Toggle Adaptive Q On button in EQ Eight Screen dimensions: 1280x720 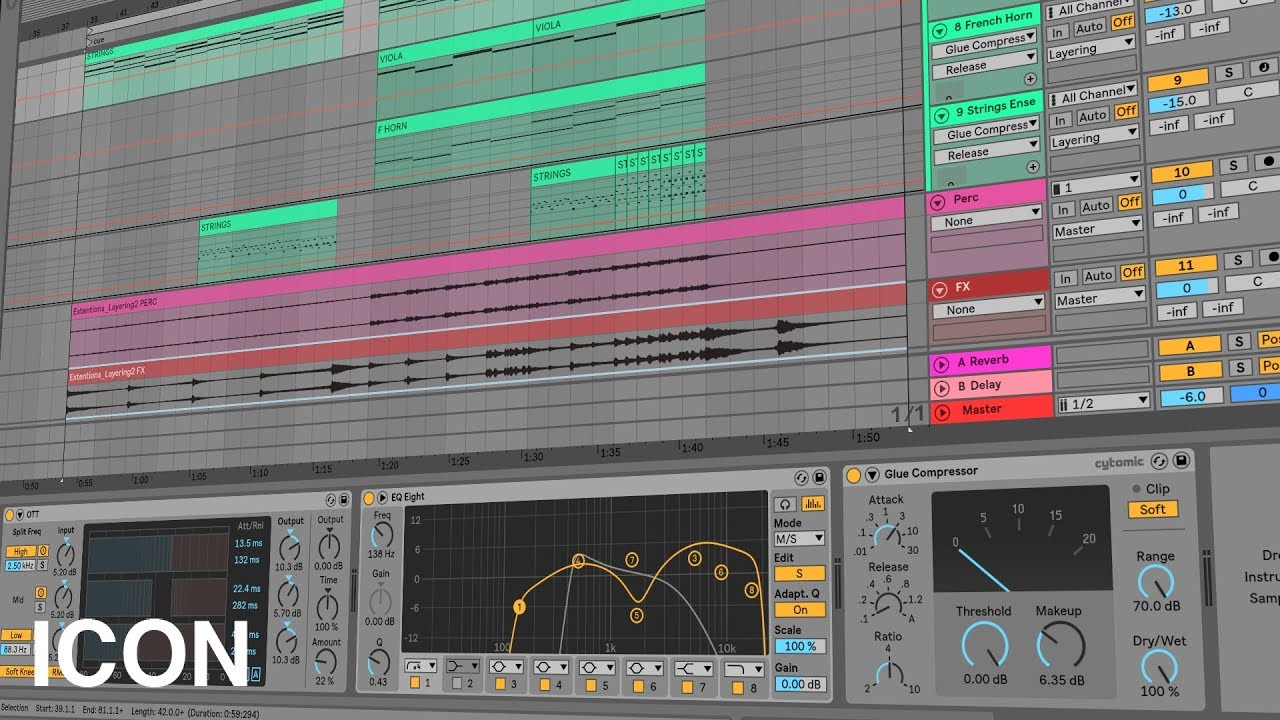799,610
